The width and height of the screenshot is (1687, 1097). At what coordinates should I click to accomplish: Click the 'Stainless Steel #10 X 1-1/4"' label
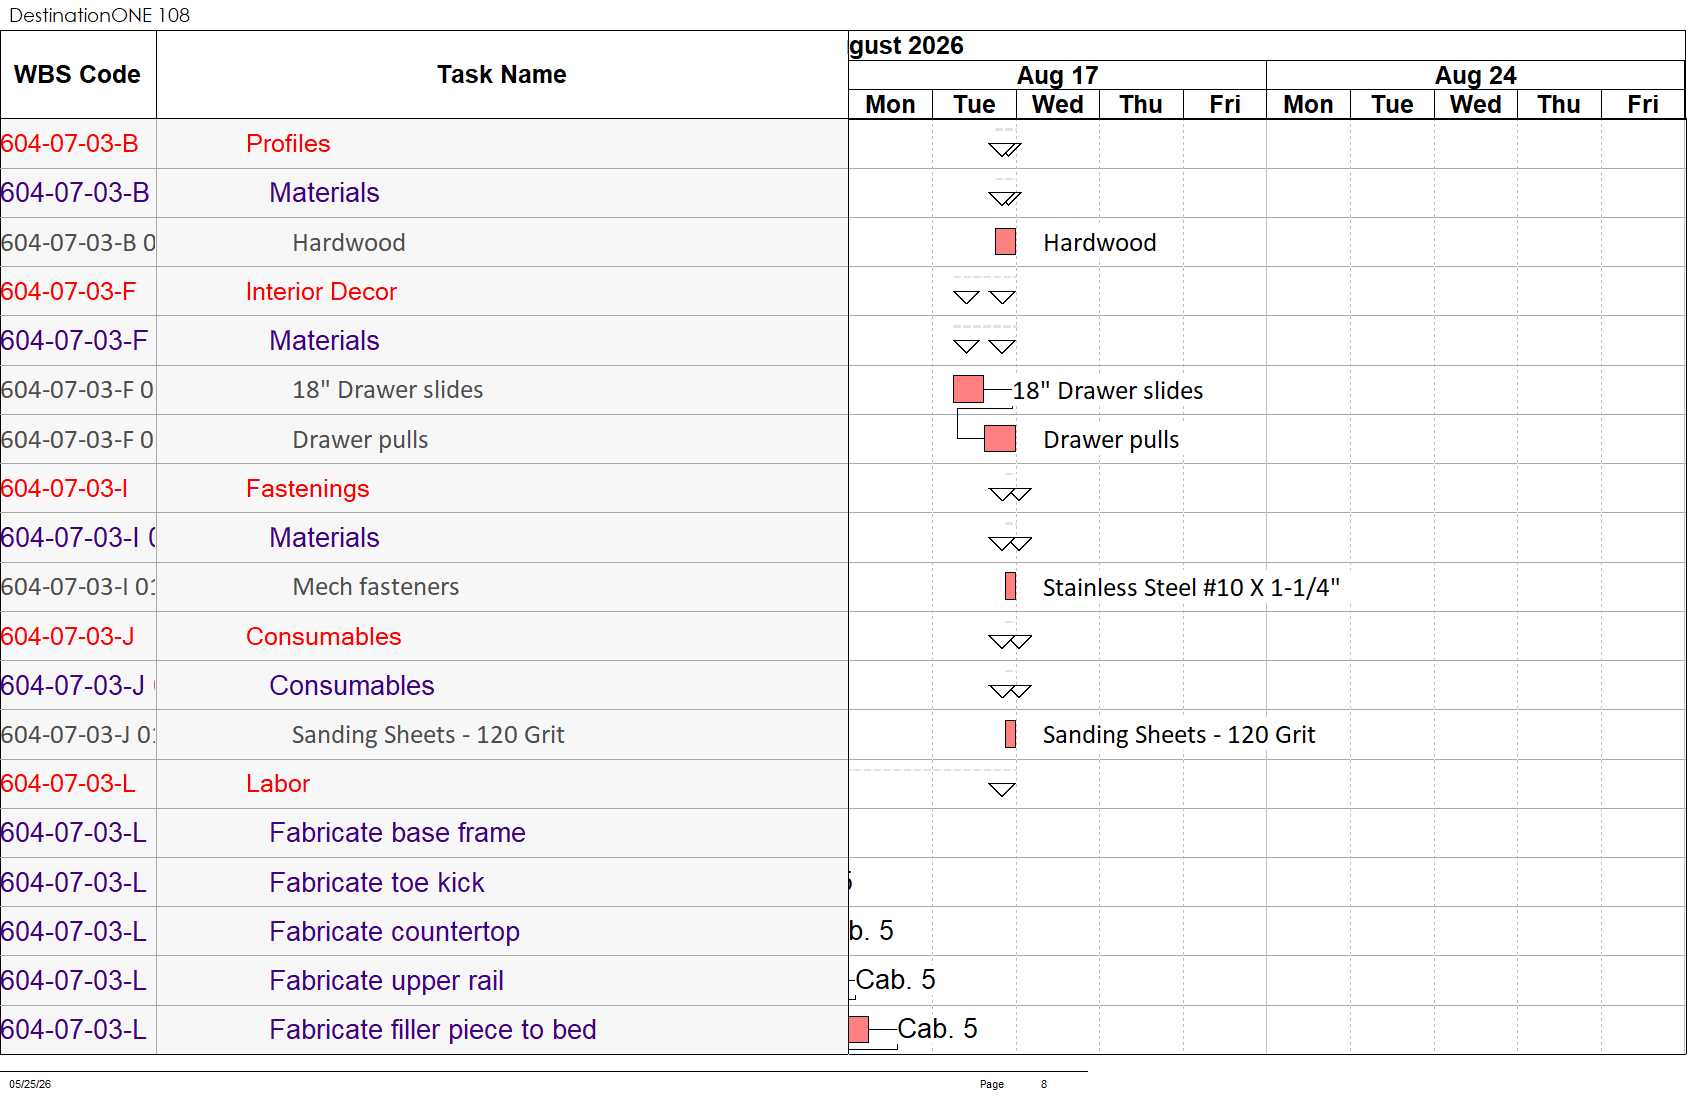point(1191,588)
